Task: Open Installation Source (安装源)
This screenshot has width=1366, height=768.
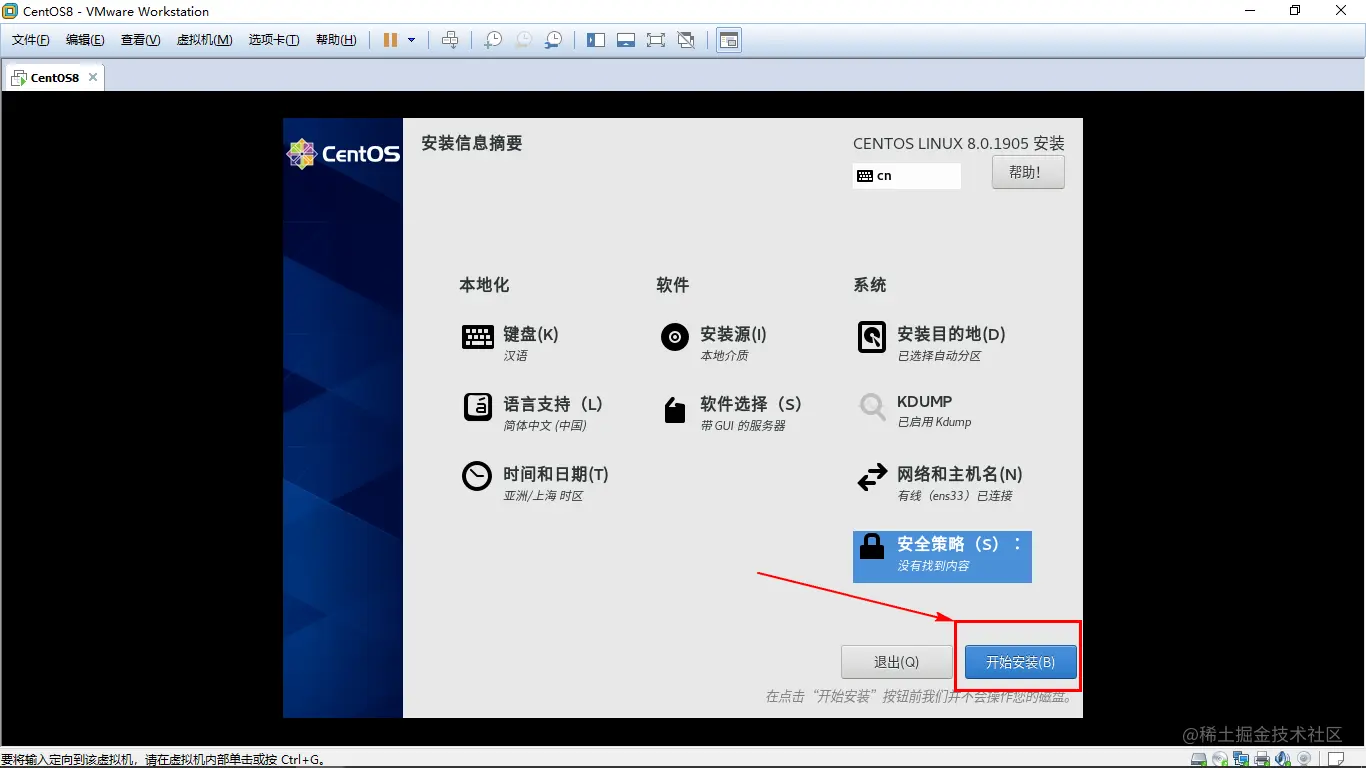Action: [713, 343]
